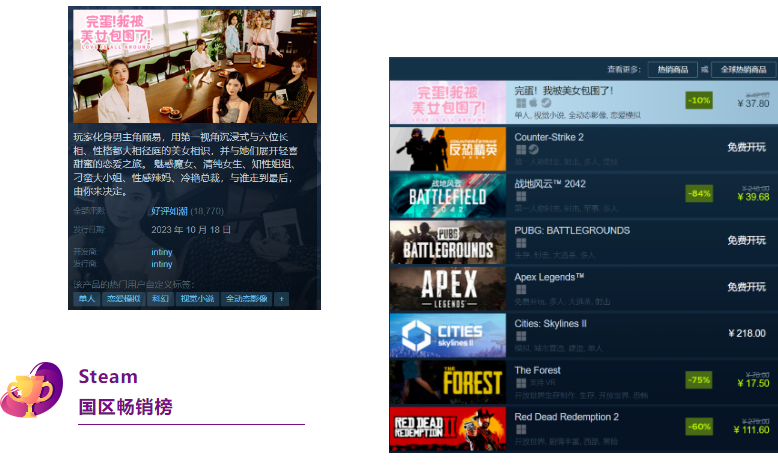Open developer intiny link
This screenshot has width=778, height=469.
click(162, 252)
